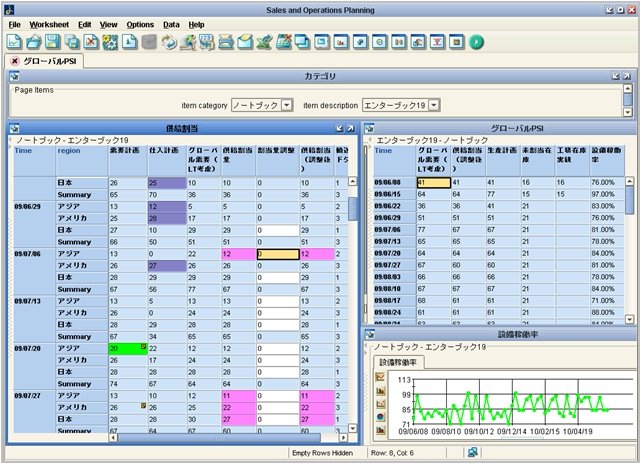Click the 生産計画 column header in グローバルPSI

502,161
